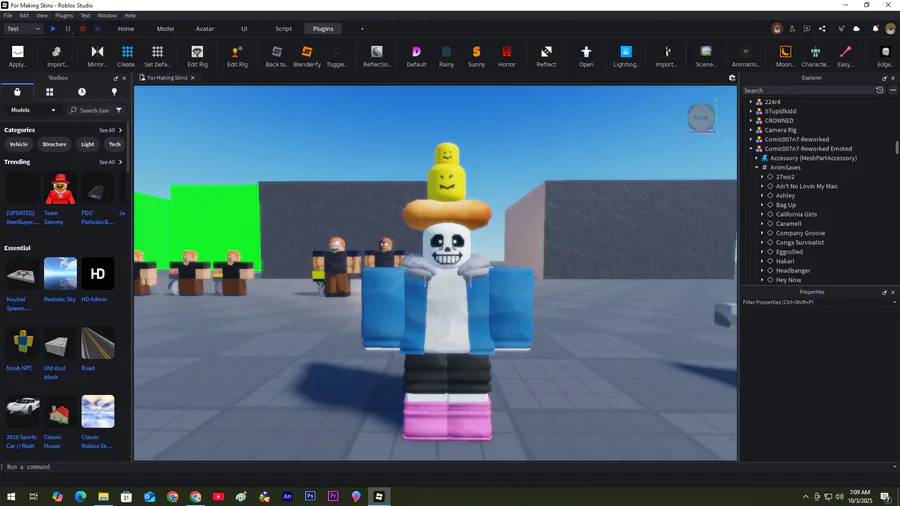Screen dimensions: 900x506
Task: Click the blue Create grid plugin icon
Action: (127, 52)
